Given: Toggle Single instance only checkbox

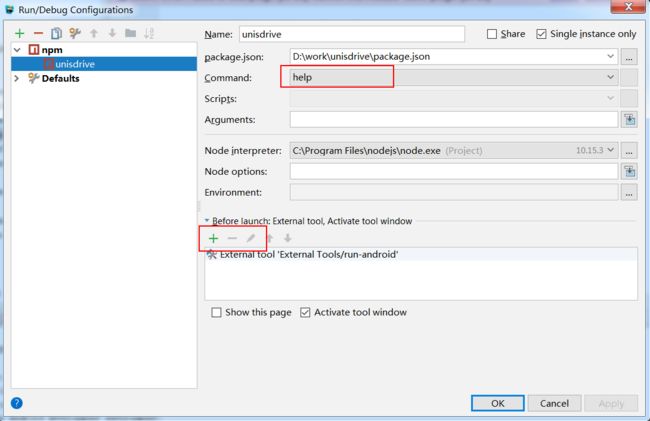Looking at the screenshot, I should pyautogui.click(x=541, y=34).
